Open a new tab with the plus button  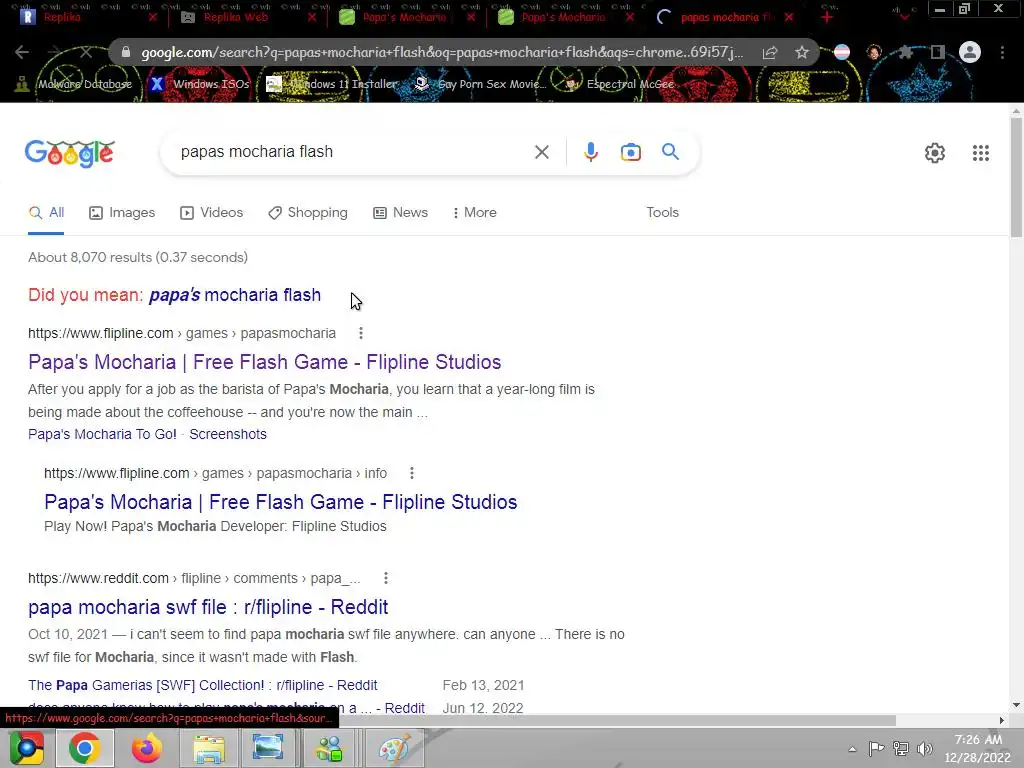(827, 17)
